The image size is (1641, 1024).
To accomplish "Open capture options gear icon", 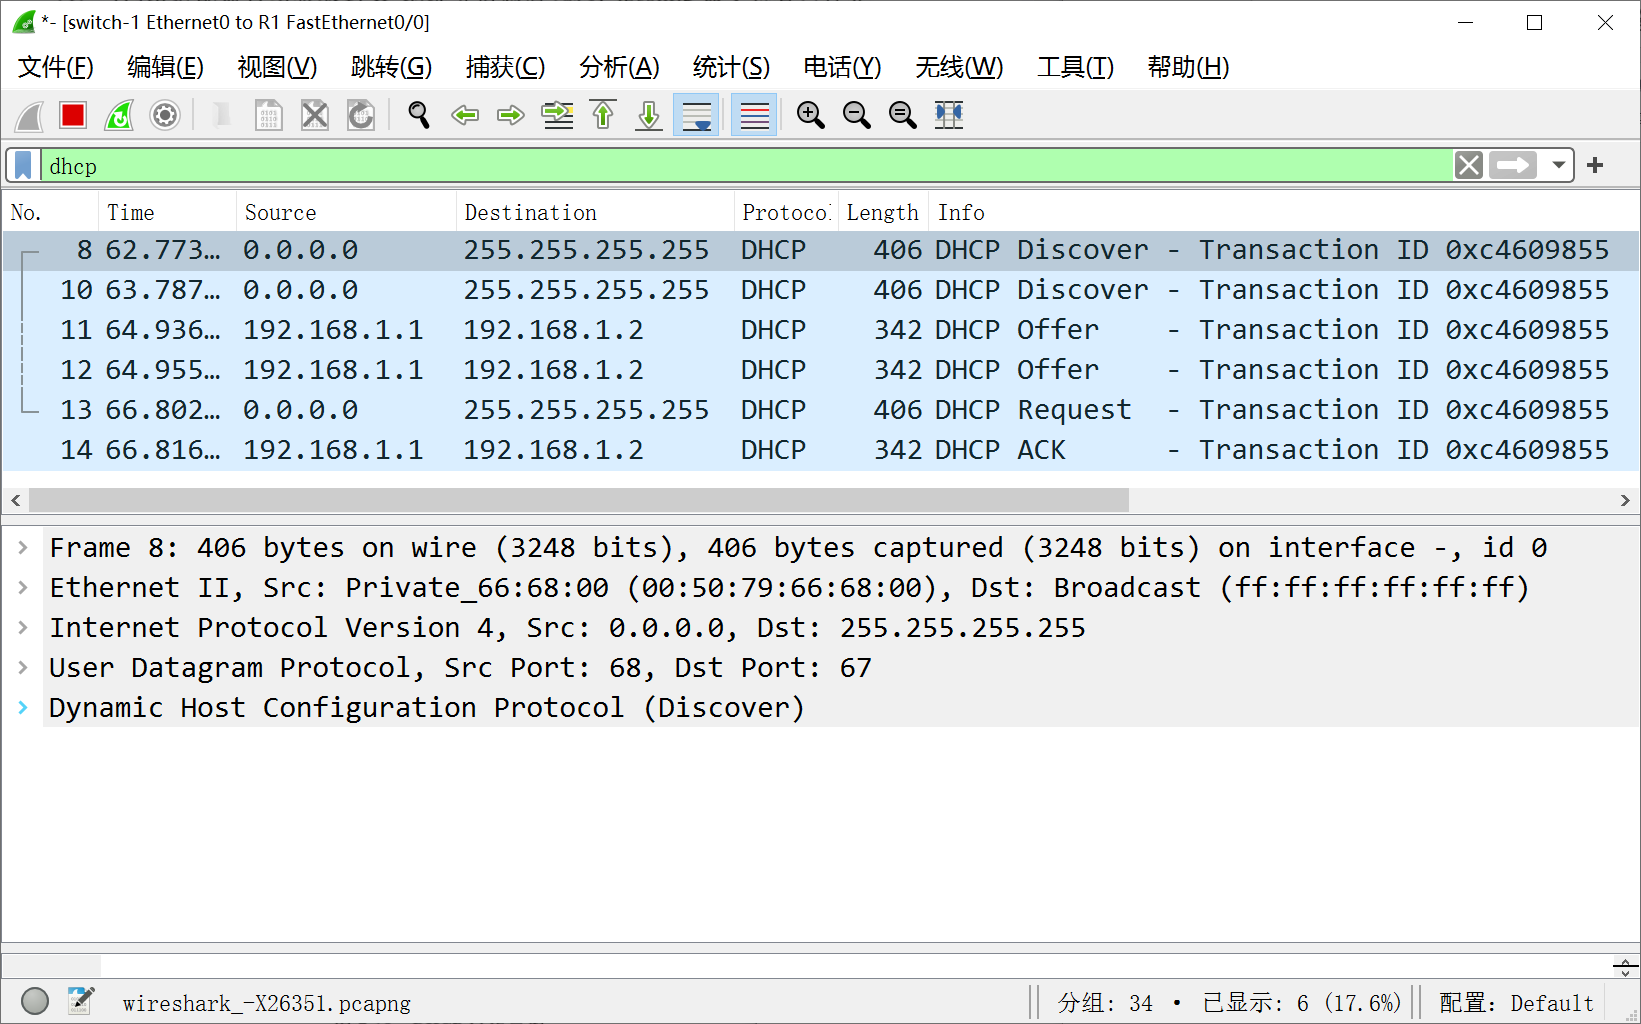I will (165, 115).
